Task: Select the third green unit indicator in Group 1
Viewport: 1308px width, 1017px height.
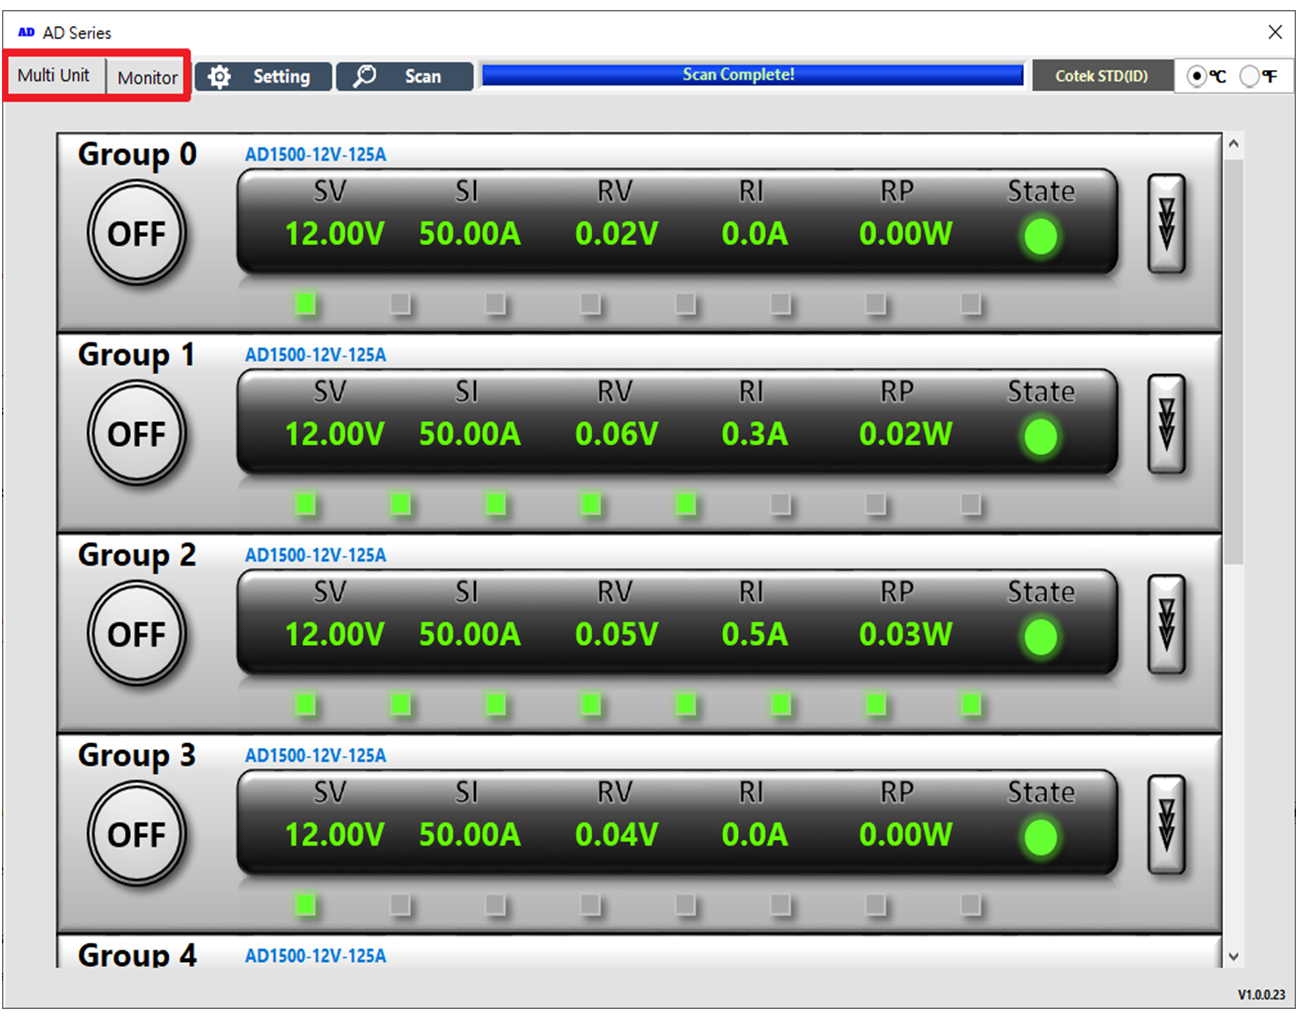Action: click(x=495, y=503)
